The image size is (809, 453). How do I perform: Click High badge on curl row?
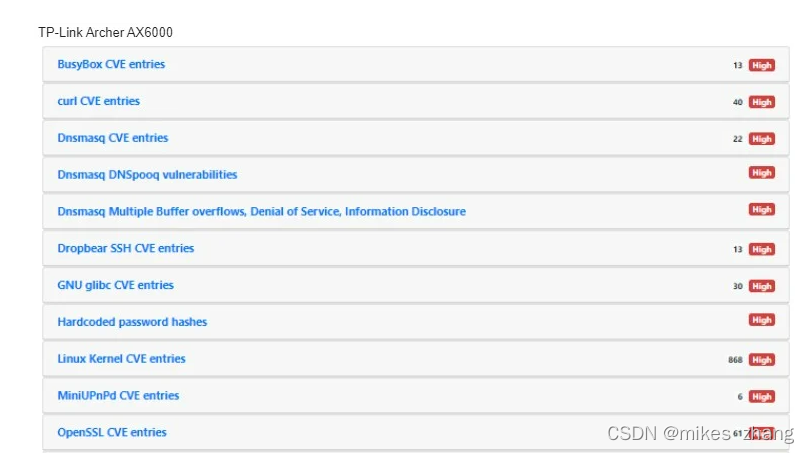coord(762,102)
